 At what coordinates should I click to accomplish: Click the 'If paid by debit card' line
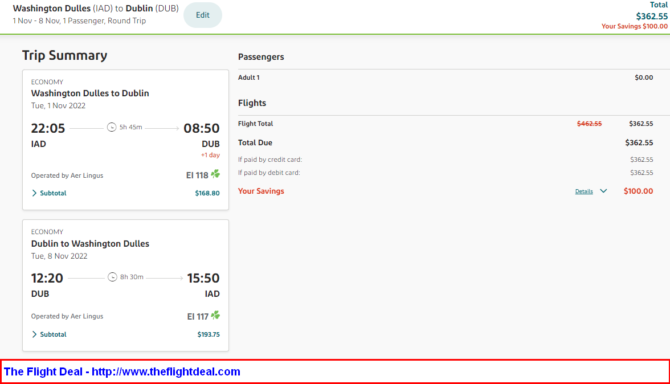point(445,173)
